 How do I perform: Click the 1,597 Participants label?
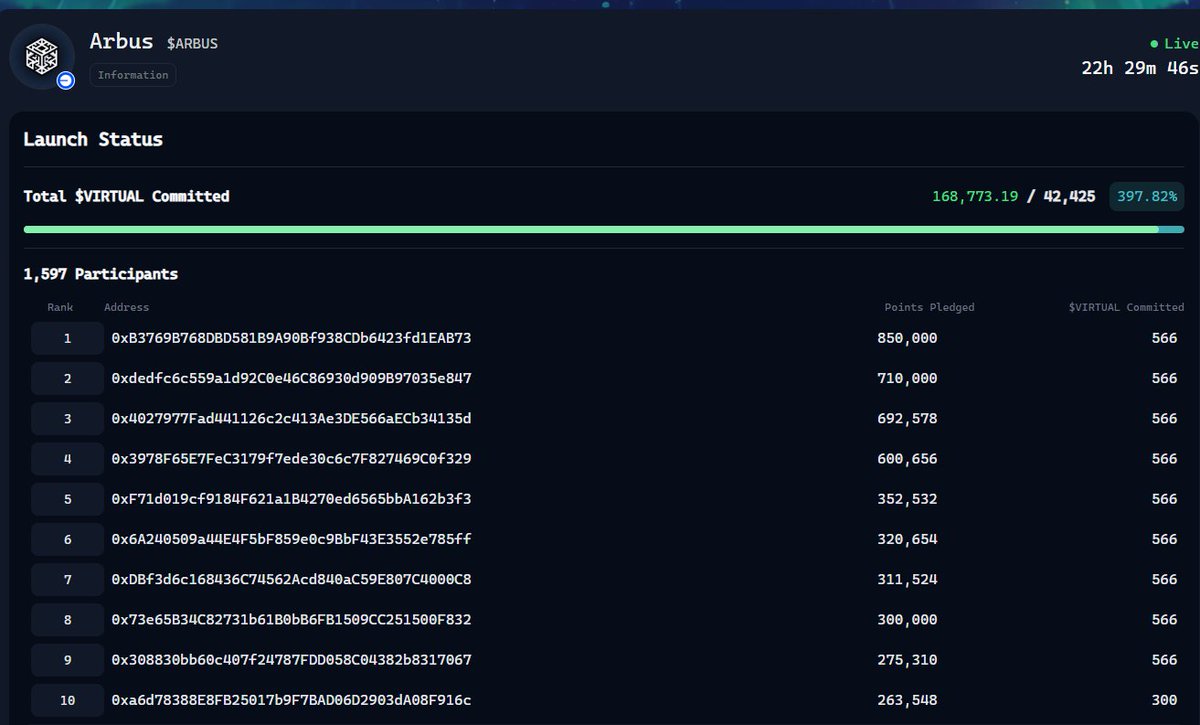[x=100, y=273]
